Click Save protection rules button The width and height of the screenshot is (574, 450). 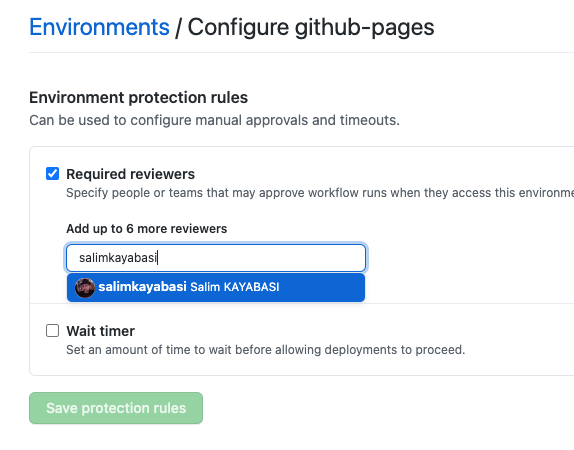(116, 408)
